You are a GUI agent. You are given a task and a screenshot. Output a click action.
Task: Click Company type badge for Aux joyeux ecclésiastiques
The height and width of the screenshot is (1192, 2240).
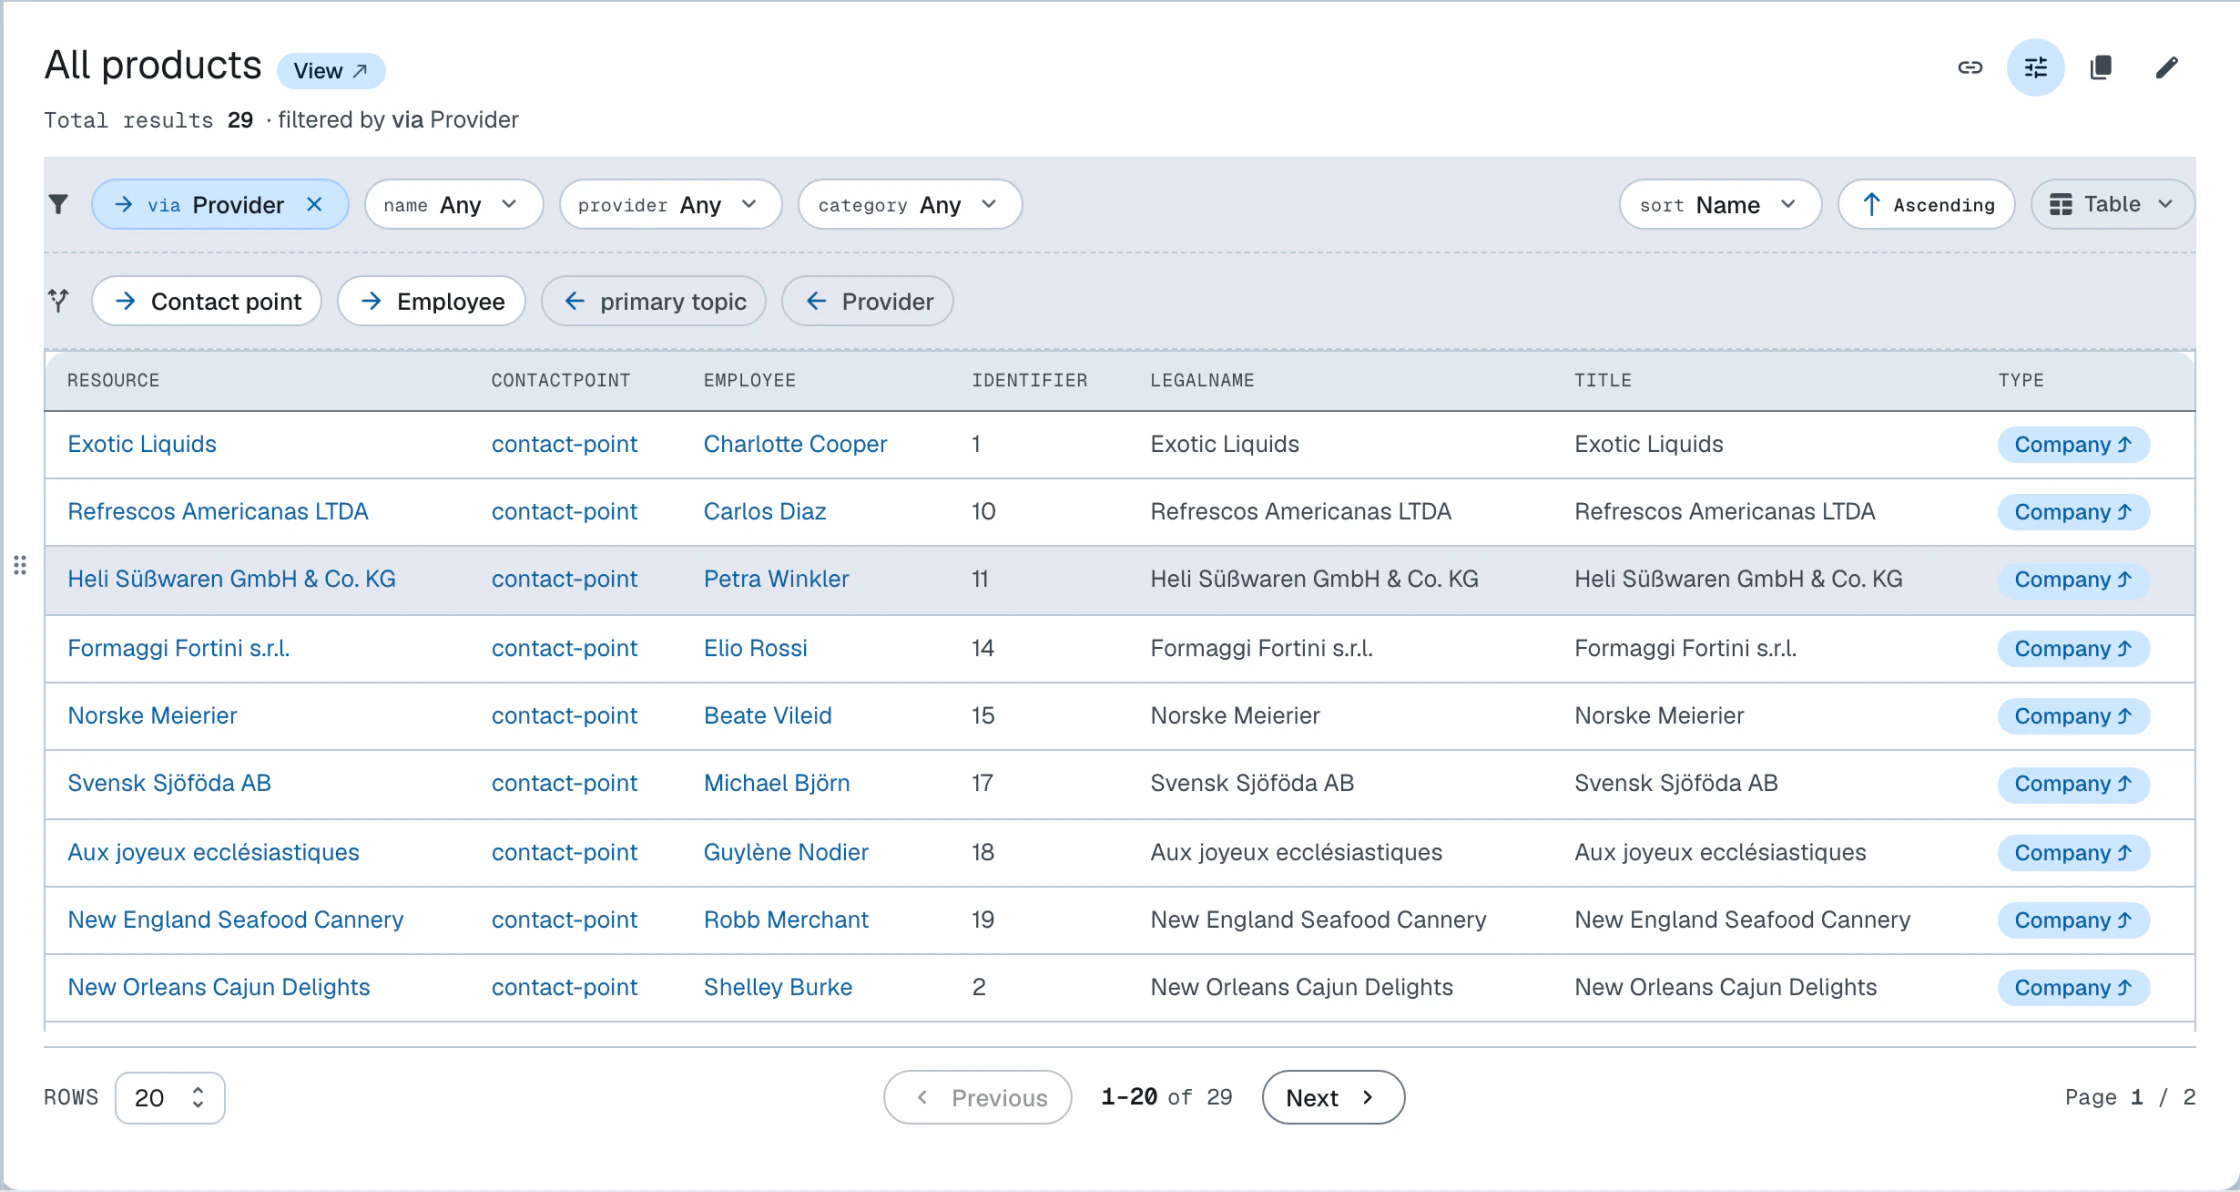coord(2073,853)
